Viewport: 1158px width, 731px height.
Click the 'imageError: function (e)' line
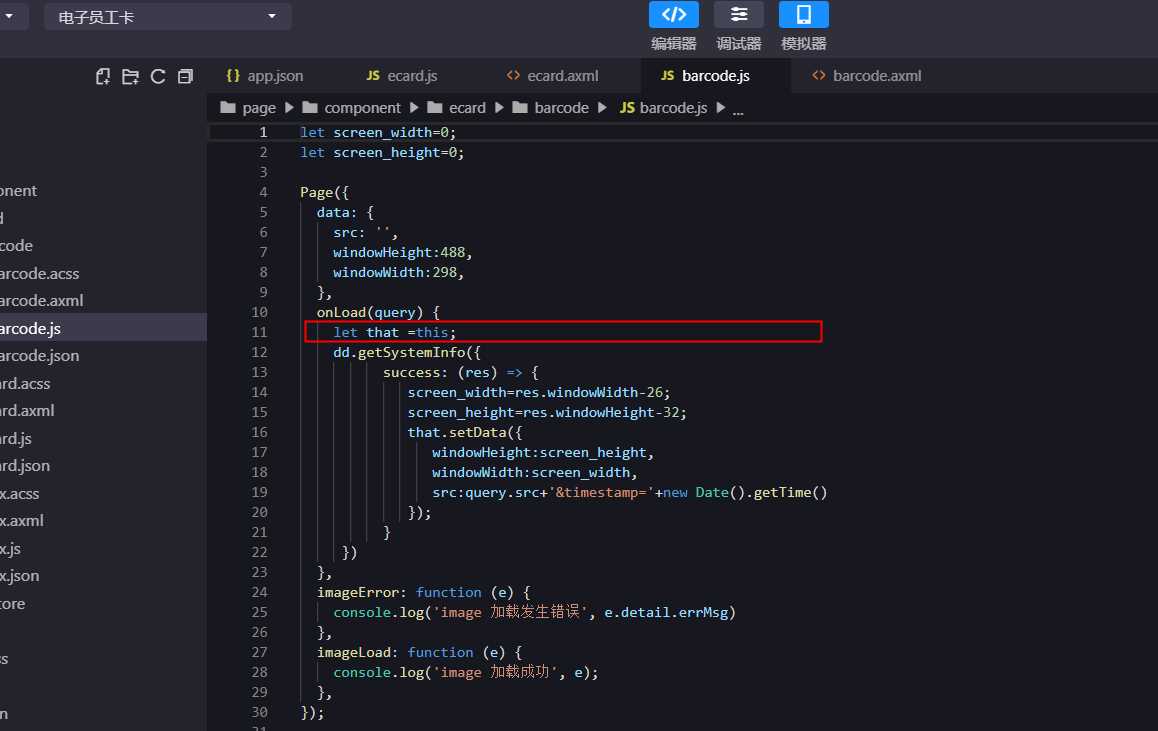424,592
